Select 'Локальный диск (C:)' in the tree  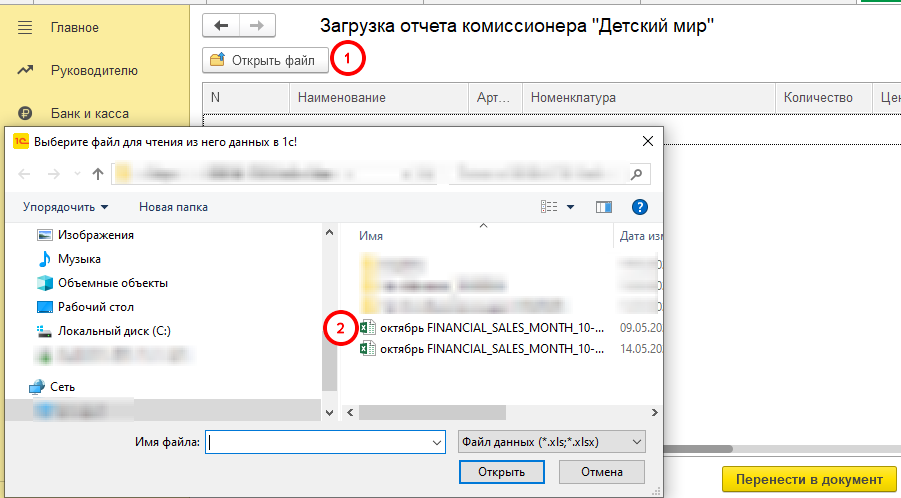click(x=114, y=331)
